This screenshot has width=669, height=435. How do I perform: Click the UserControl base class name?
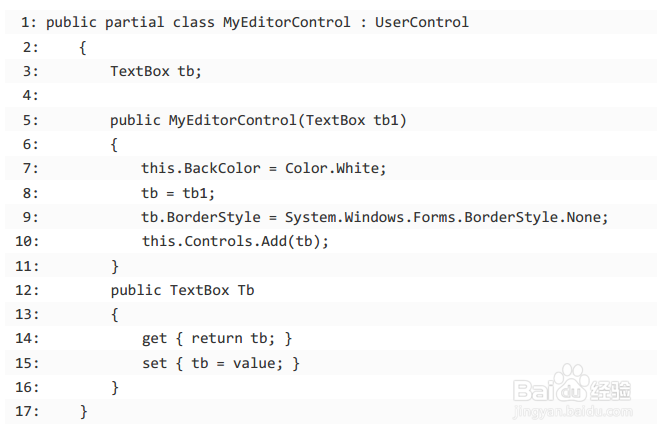(421, 22)
